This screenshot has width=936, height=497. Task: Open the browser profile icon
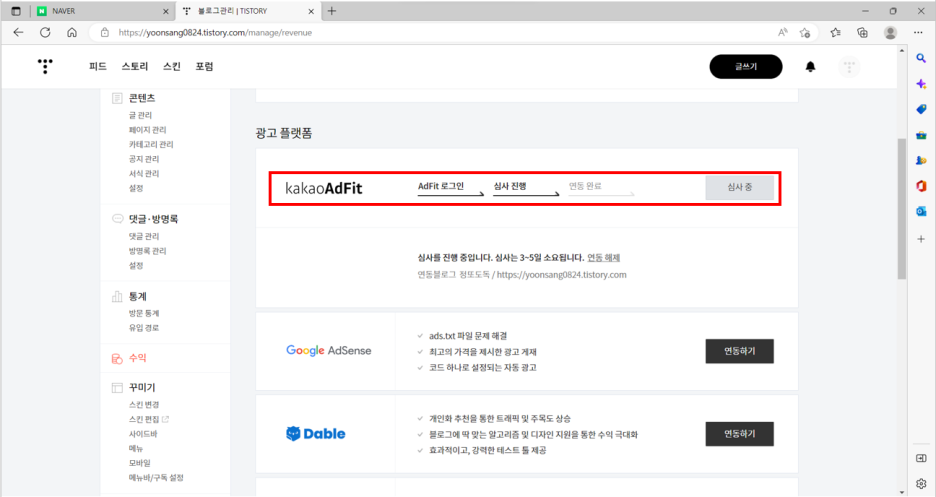[890, 33]
